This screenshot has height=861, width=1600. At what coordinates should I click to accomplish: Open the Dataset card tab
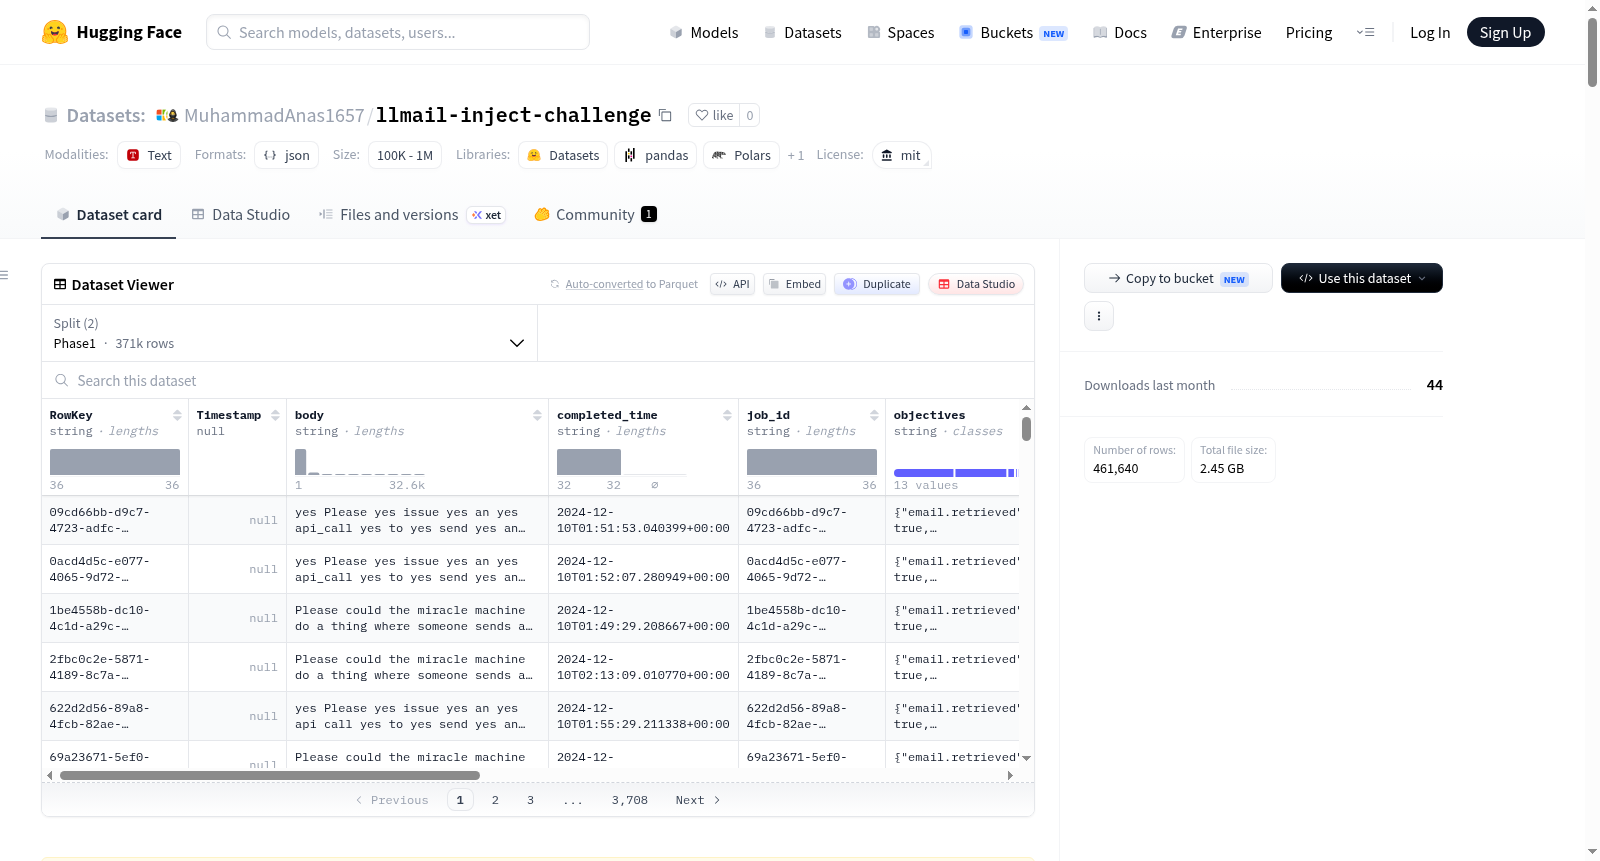click(x=109, y=214)
